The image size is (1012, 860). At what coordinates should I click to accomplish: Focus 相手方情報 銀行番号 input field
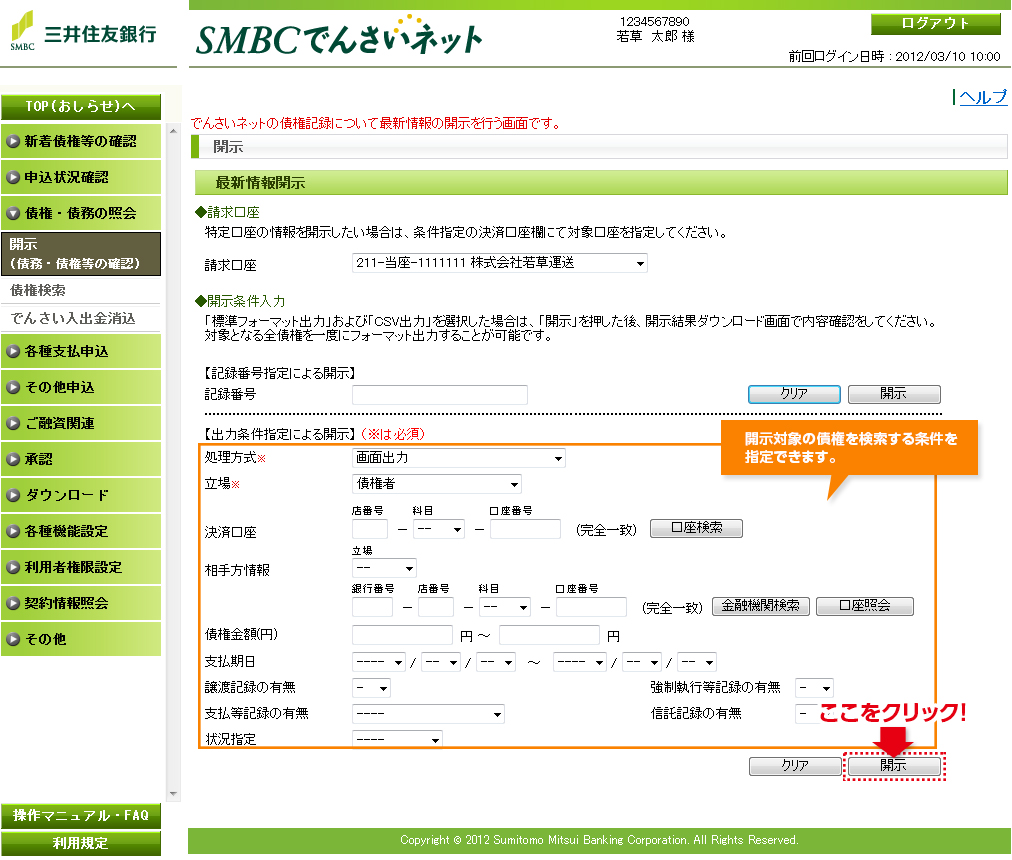point(372,607)
